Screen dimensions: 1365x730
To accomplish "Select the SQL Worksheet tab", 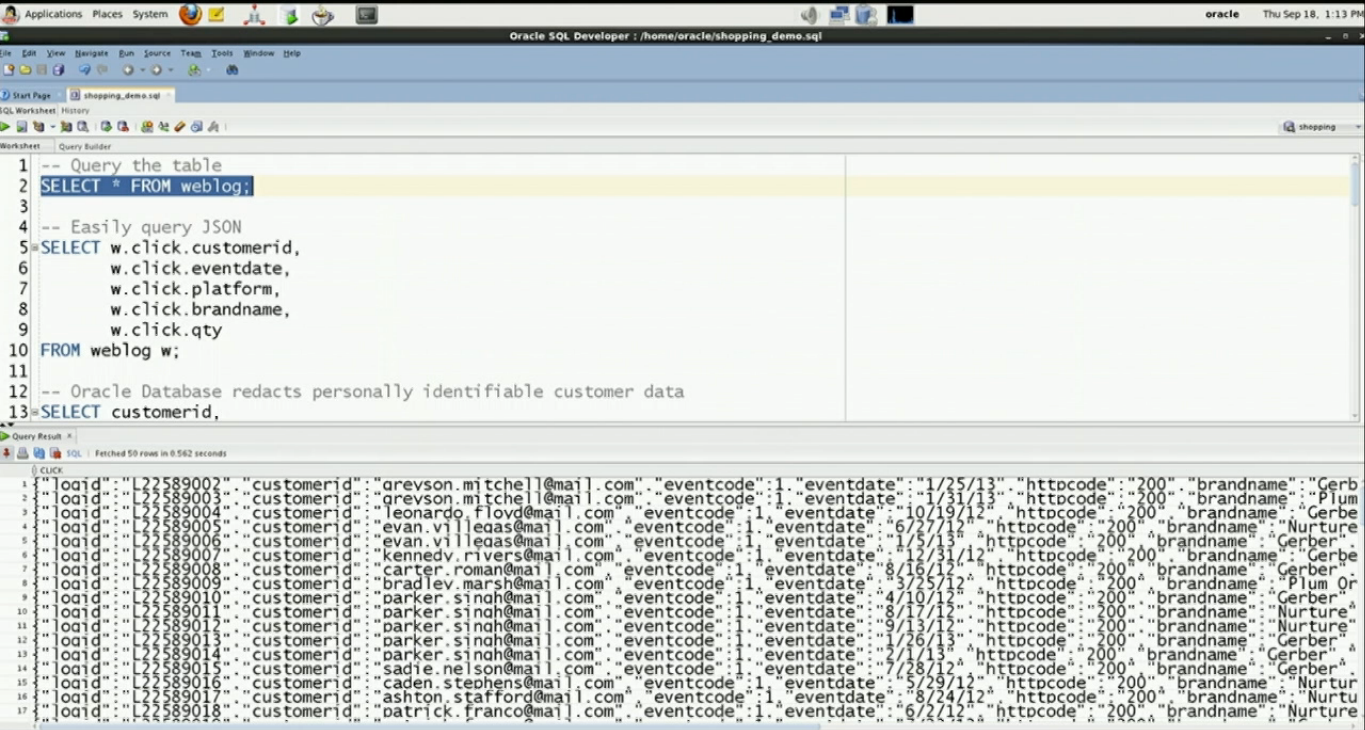I will 27,111.
